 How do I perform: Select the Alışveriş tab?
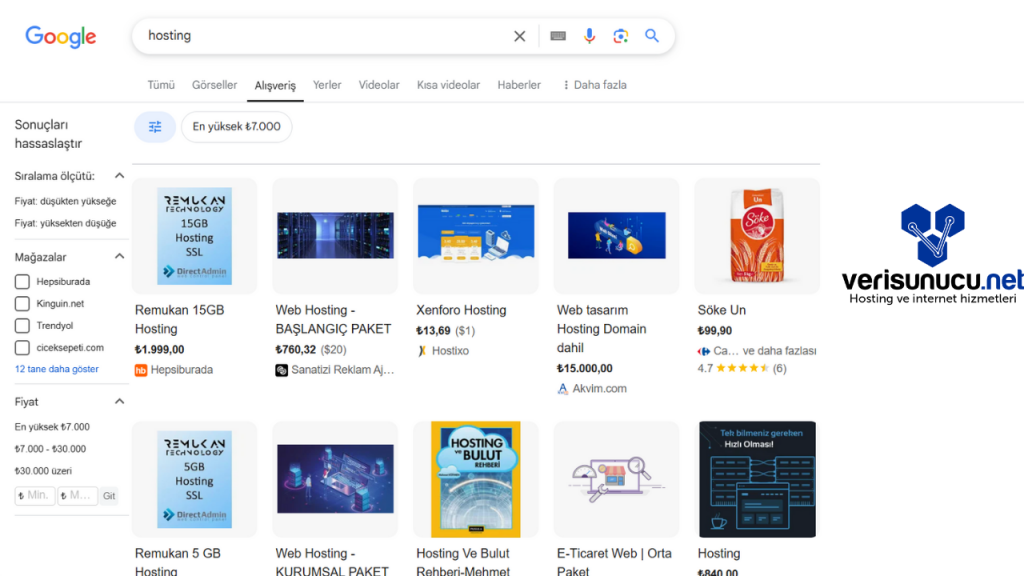click(275, 86)
